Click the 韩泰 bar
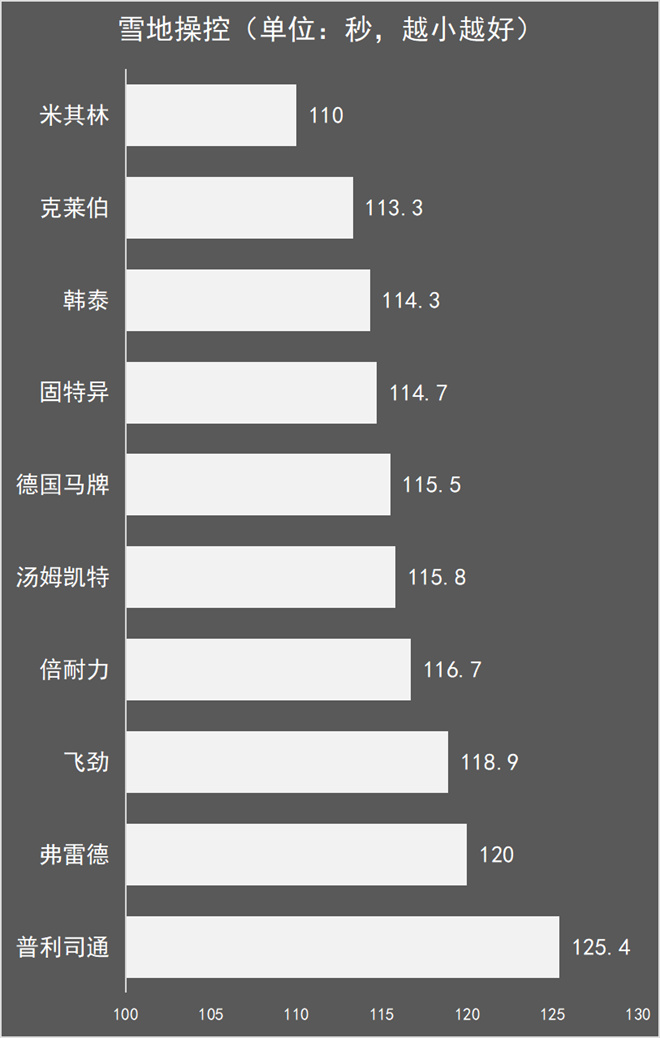 coord(248,301)
